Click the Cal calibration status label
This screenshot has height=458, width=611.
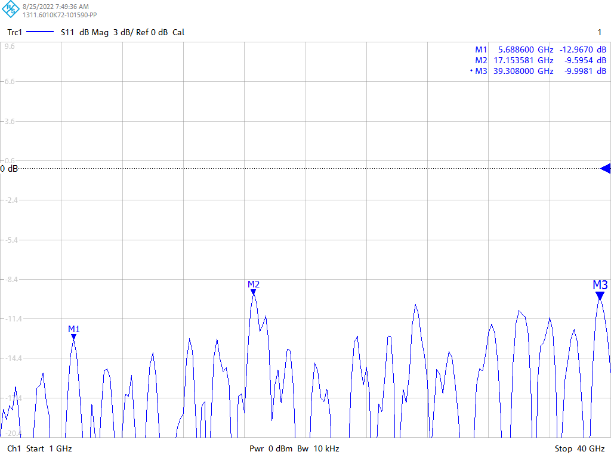coord(205,33)
